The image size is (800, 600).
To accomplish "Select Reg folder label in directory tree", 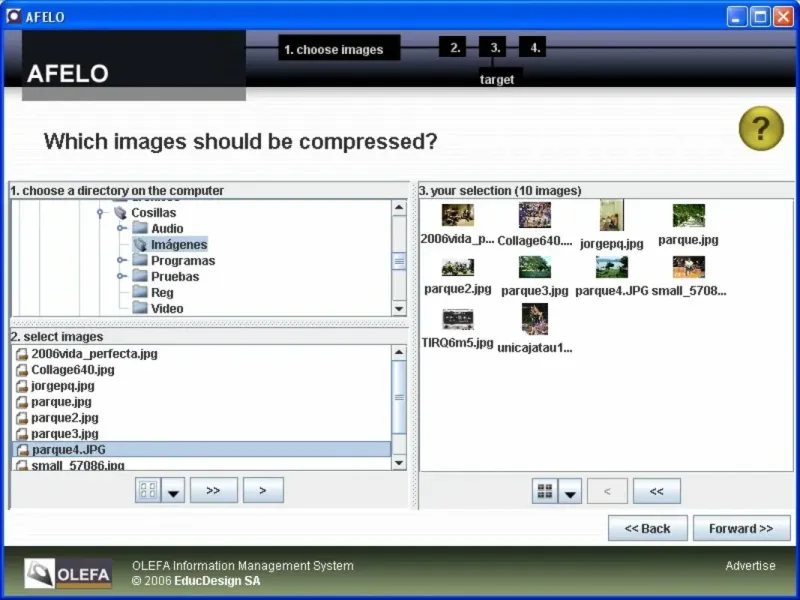I will (x=162, y=292).
